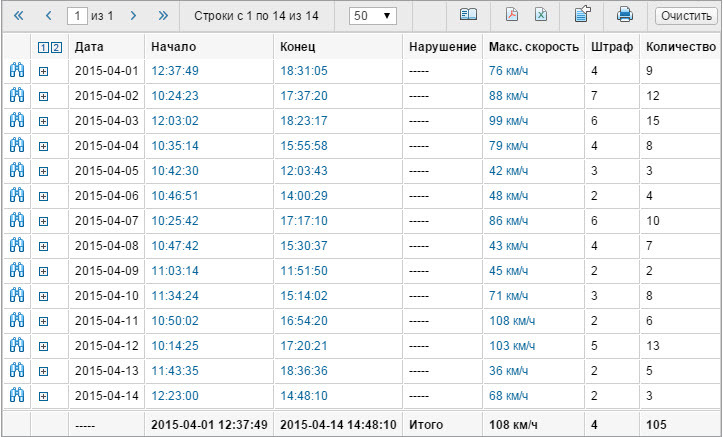The height and width of the screenshot is (437, 723).
Task: Export the report to Excel
Action: coord(541,15)
